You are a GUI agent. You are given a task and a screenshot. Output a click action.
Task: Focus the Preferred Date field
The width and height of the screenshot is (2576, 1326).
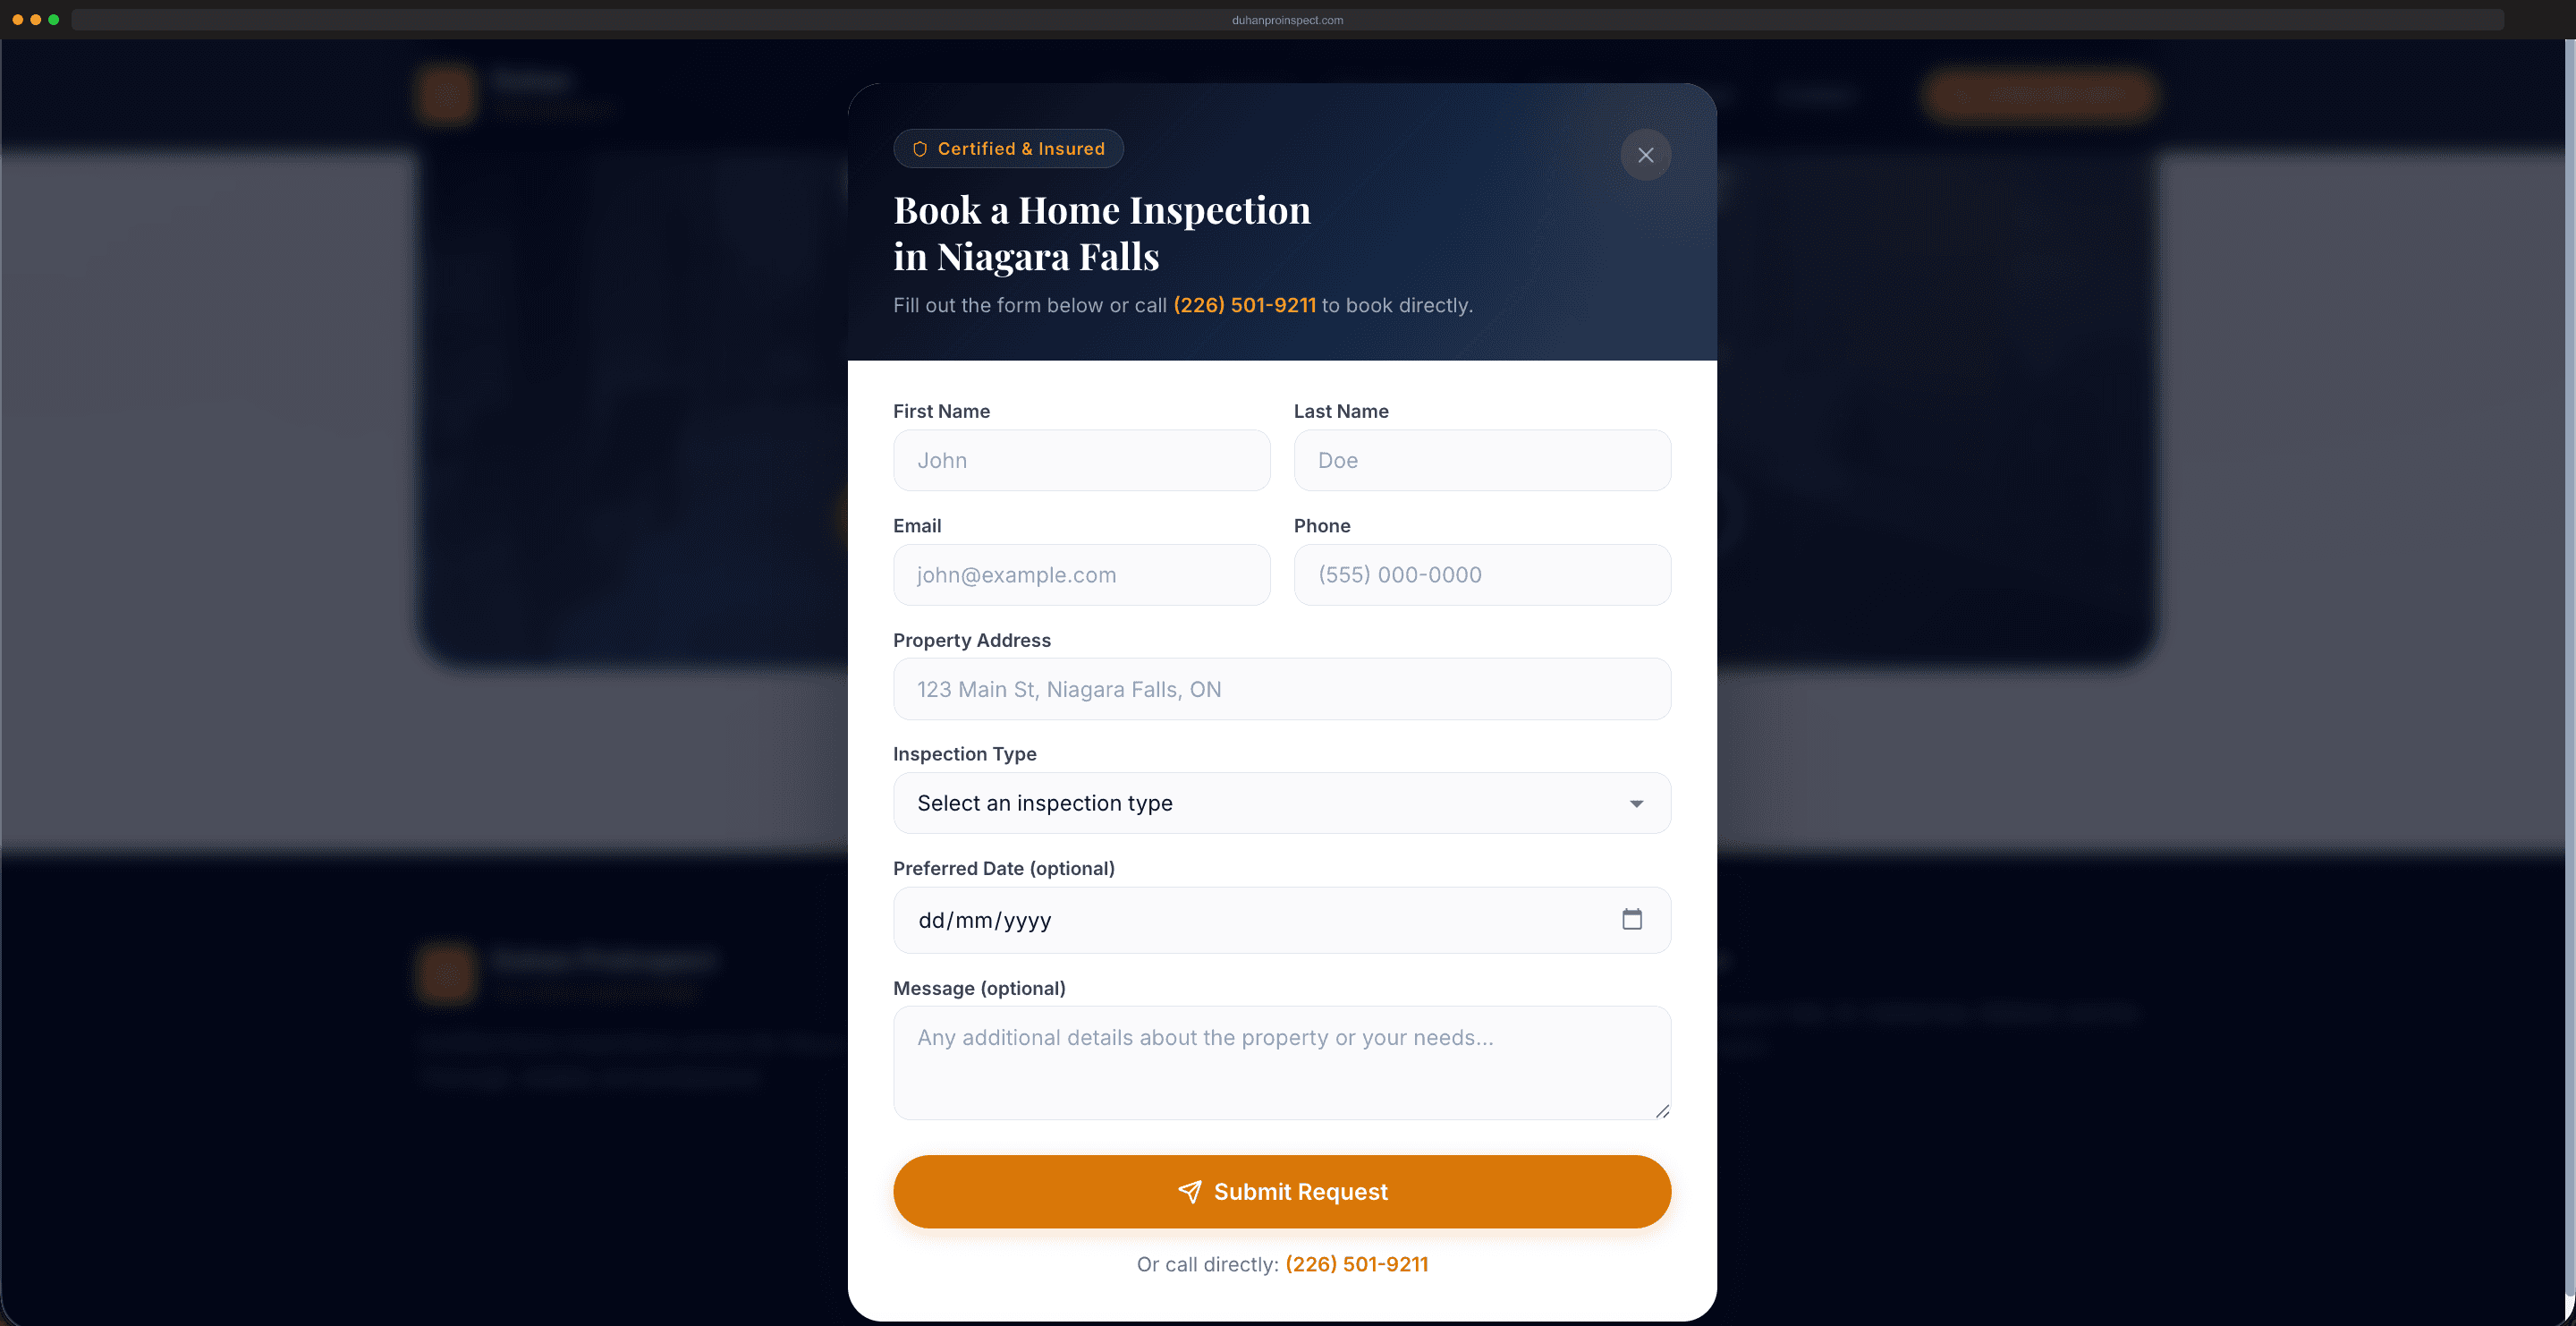click(x=1250, y=920)
